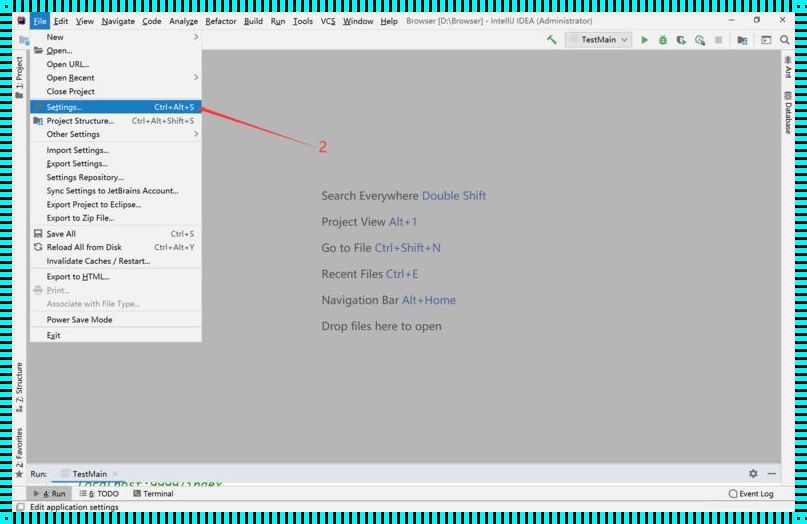Open Project Structure... from File menu

116,121
